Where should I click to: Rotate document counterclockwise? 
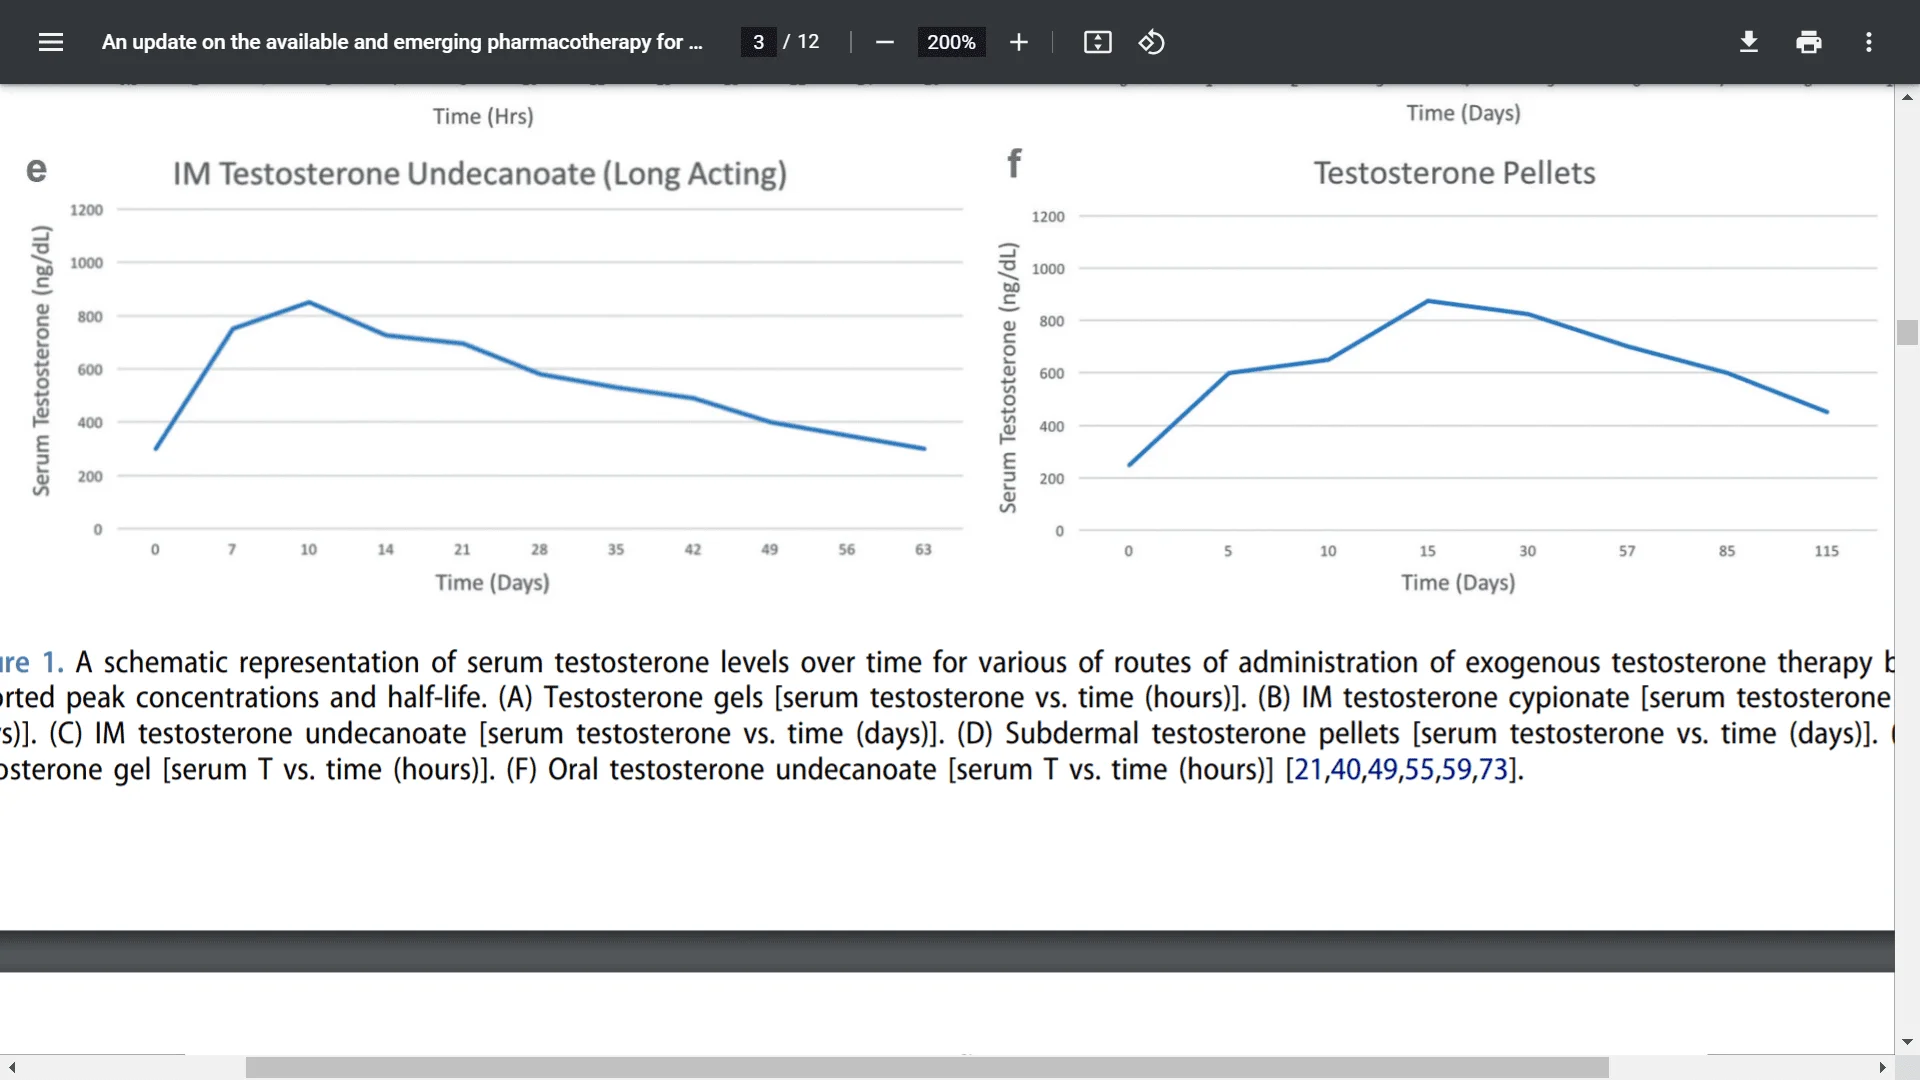[x=1152, y=42]
